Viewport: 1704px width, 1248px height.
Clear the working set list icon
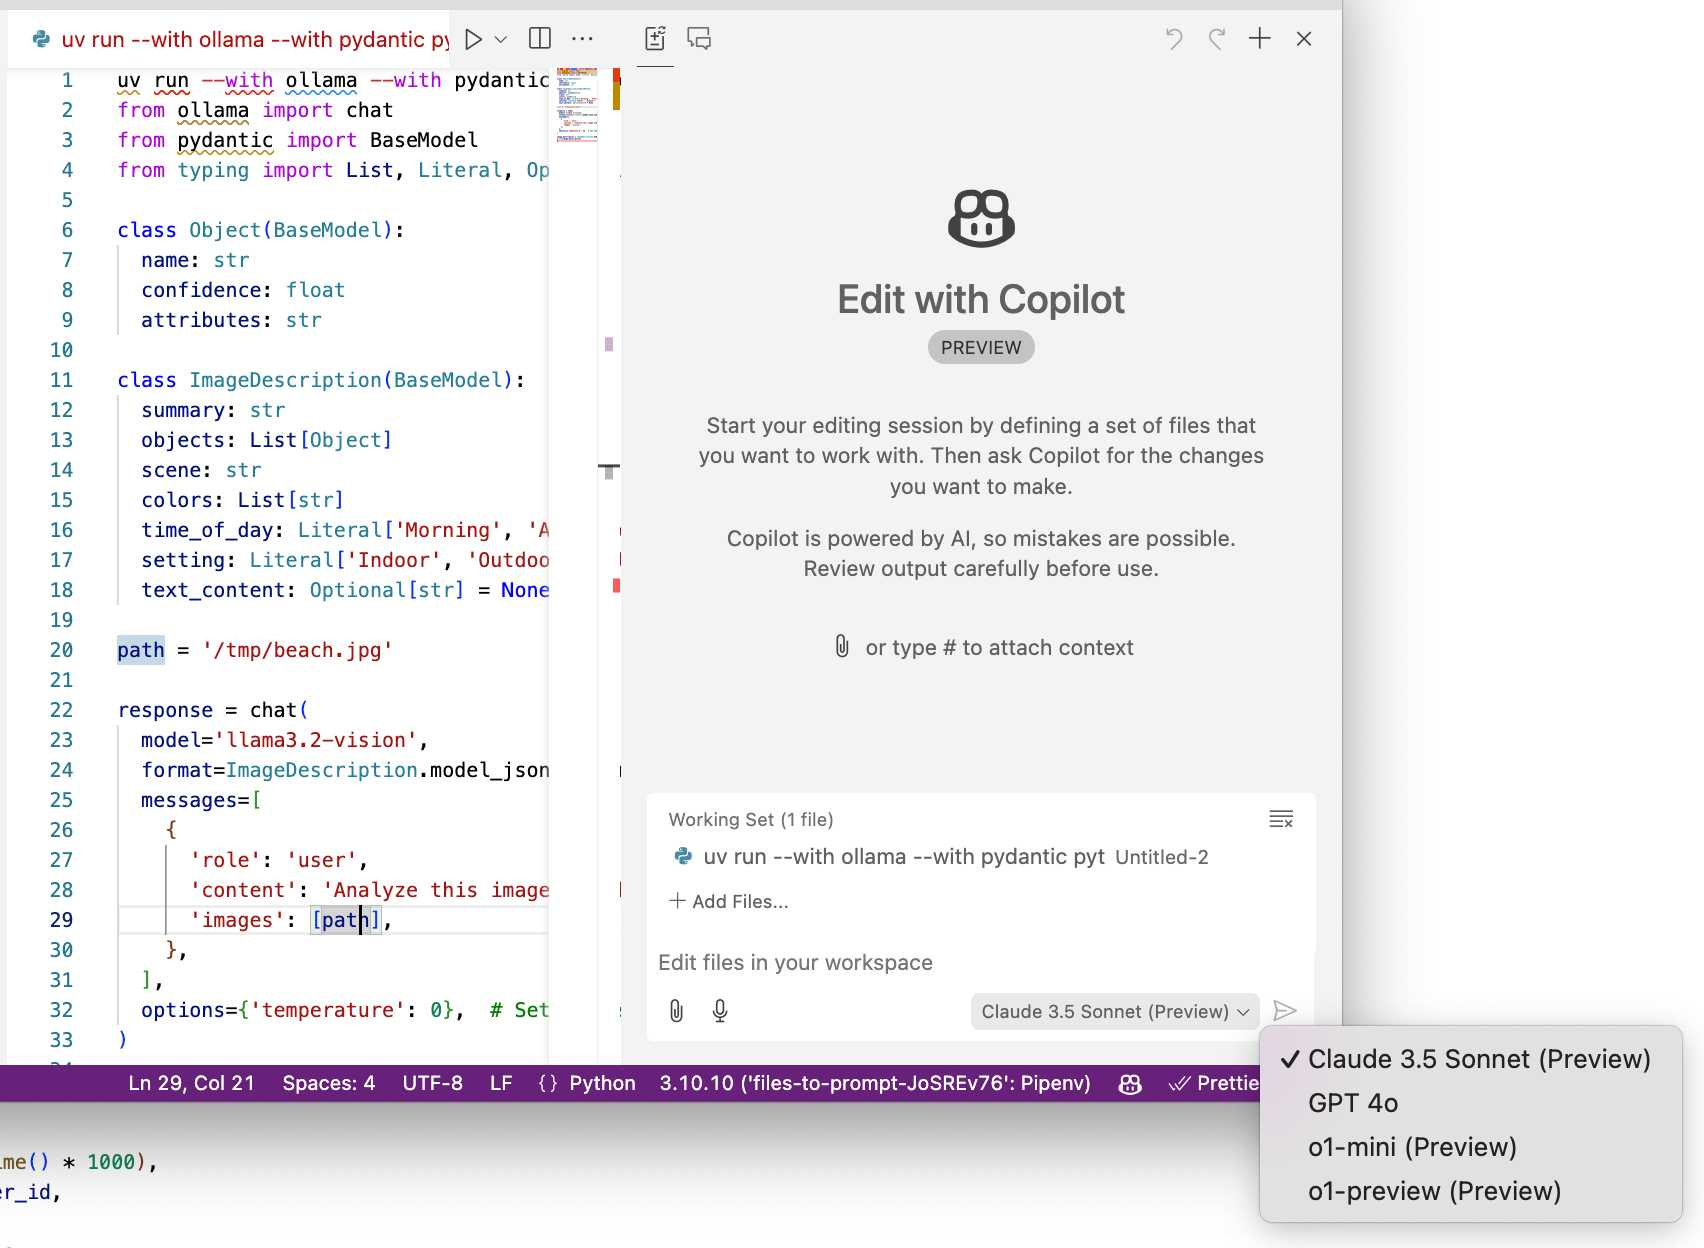(x=1281, y=819)
